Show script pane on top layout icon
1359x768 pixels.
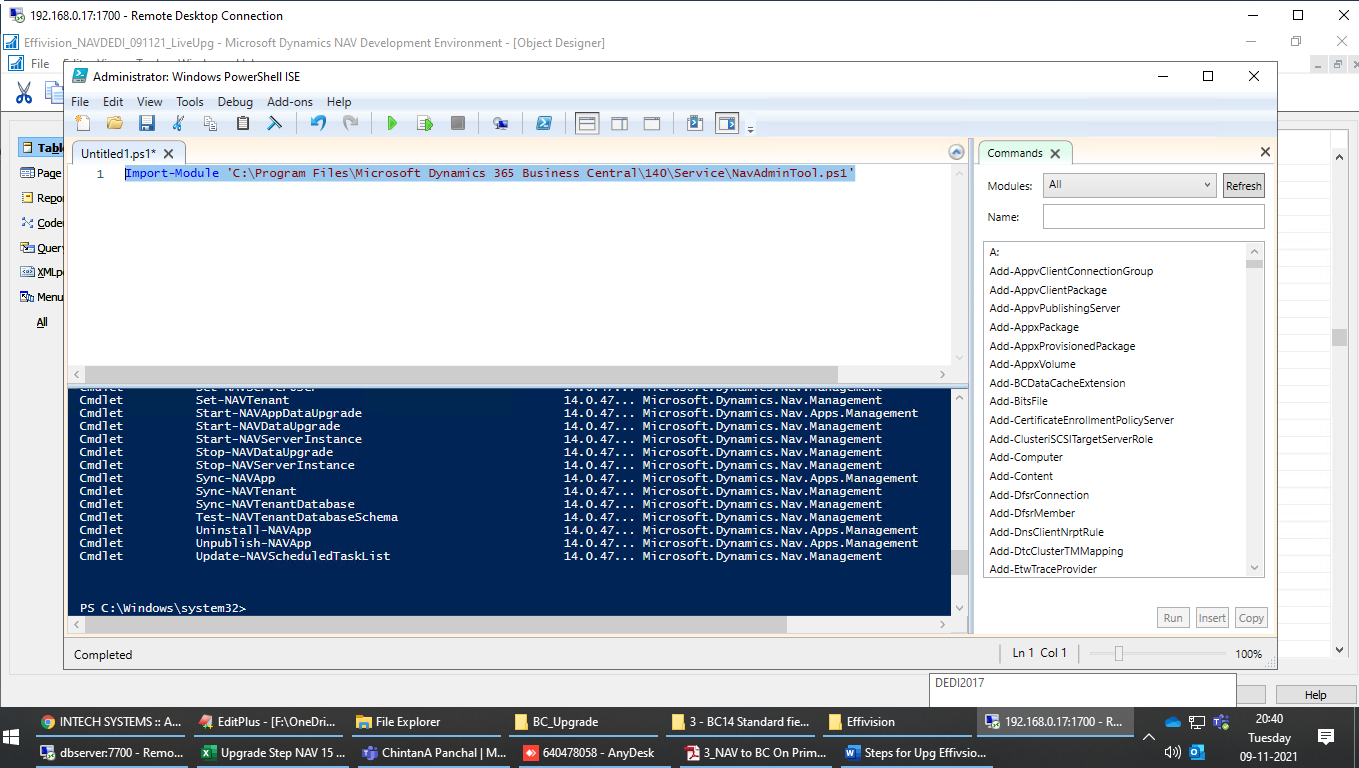[588, 123]
